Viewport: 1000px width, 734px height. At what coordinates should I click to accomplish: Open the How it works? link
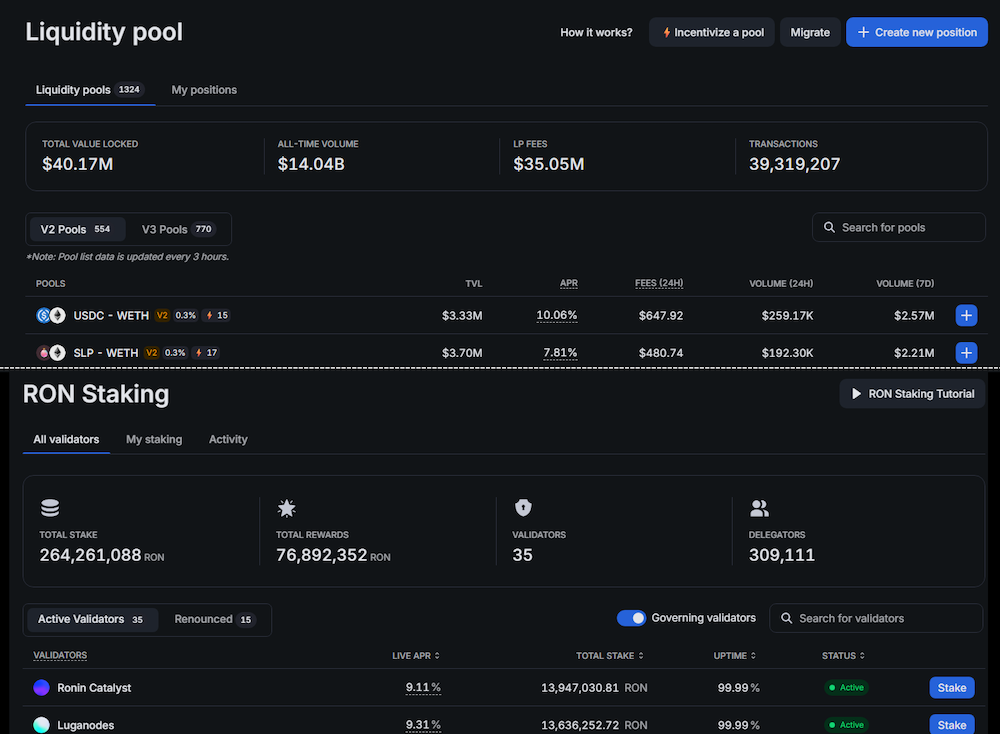pos(596,32)
